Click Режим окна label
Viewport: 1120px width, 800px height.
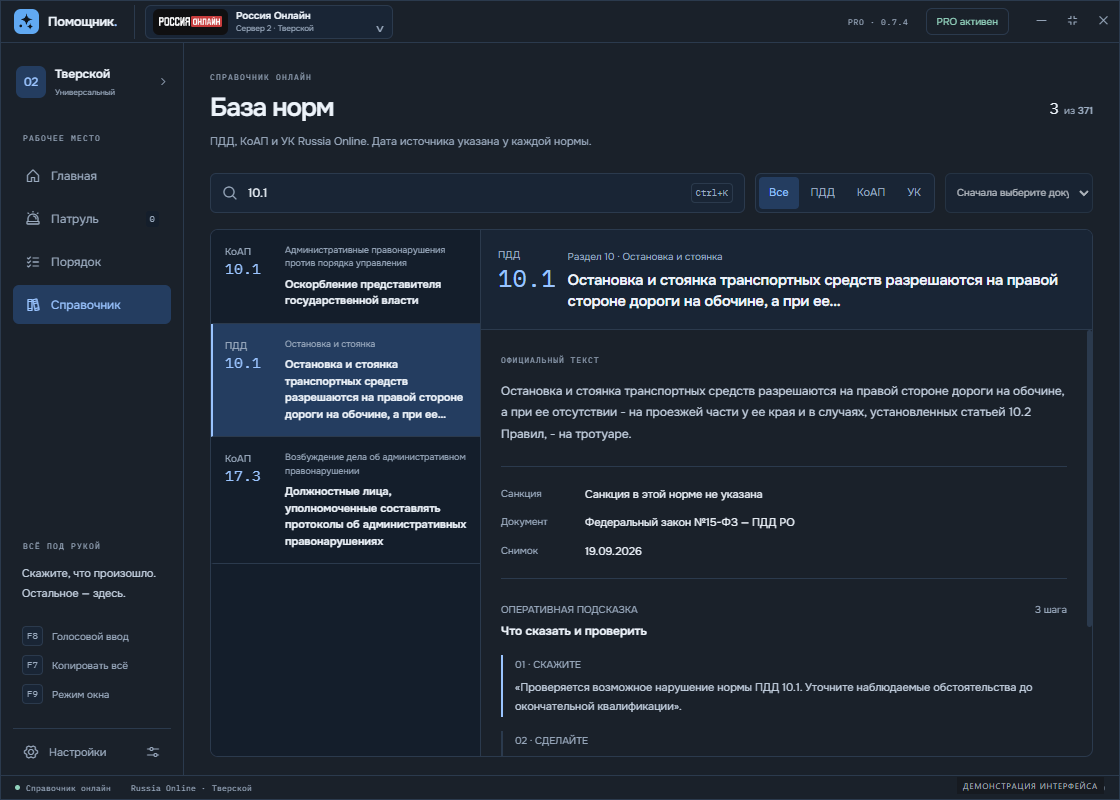pos(80,694)
